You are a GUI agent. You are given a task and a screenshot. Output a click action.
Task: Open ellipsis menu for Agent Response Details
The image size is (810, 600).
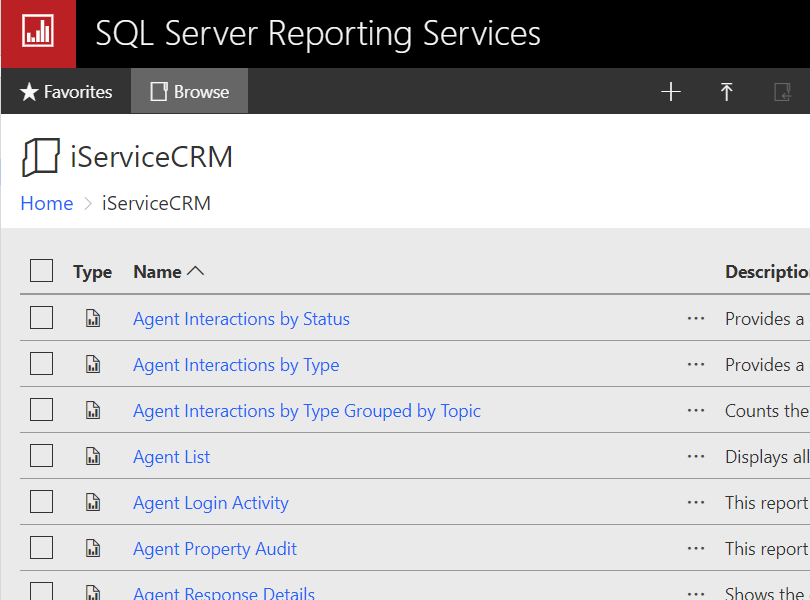tap(696, 593)
